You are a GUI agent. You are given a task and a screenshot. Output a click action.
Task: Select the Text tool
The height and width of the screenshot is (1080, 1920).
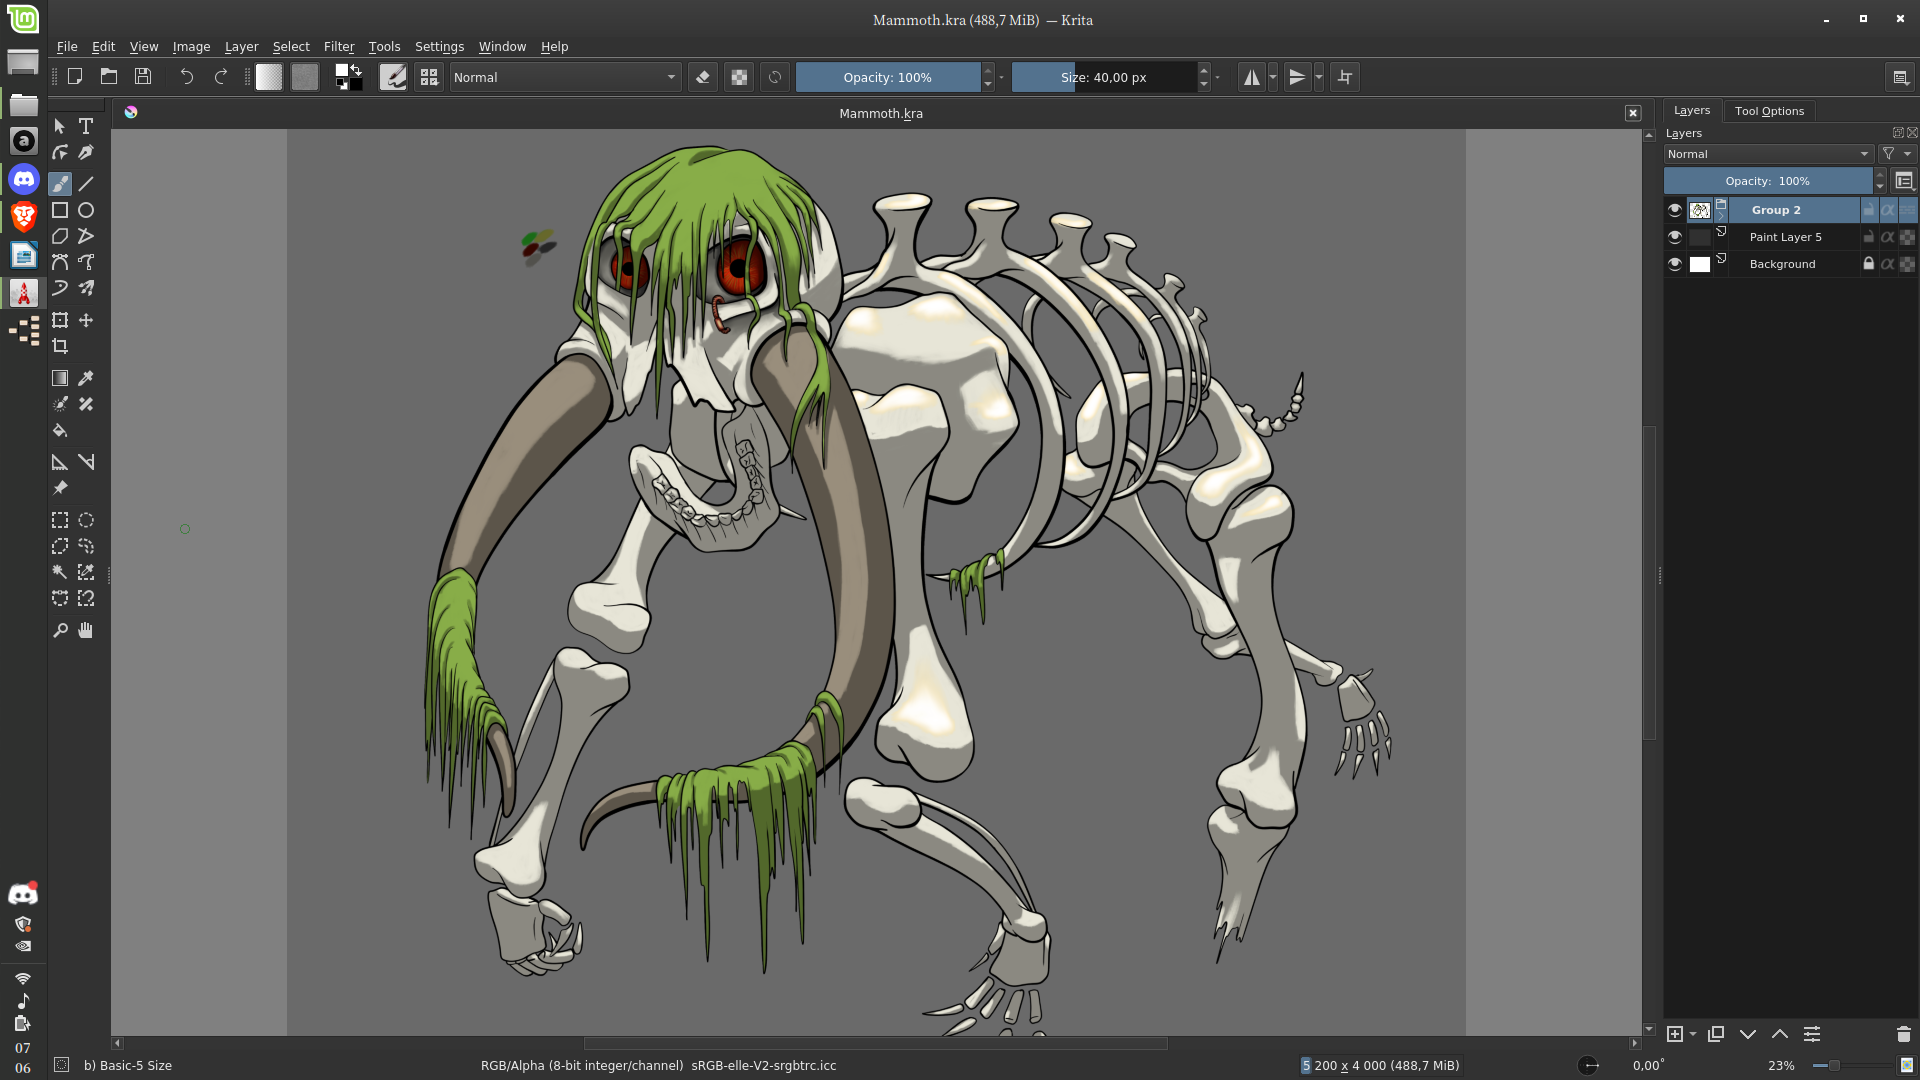[x=86, y=126]
